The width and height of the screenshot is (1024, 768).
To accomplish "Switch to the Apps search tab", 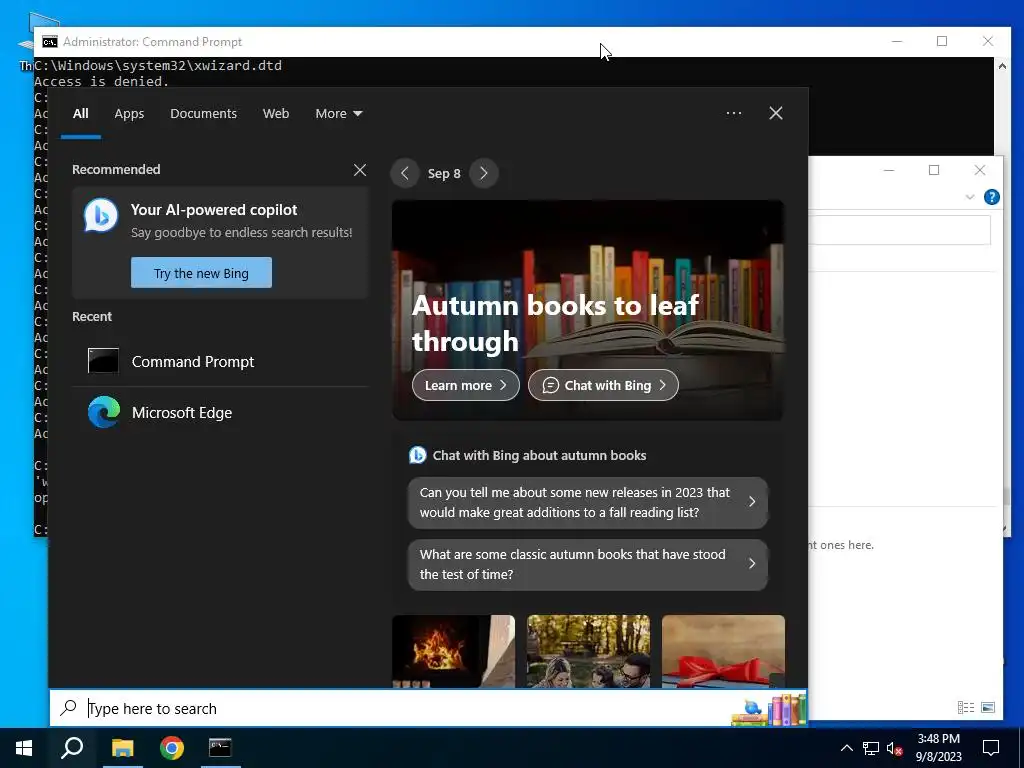I will [x=129, y=114].
